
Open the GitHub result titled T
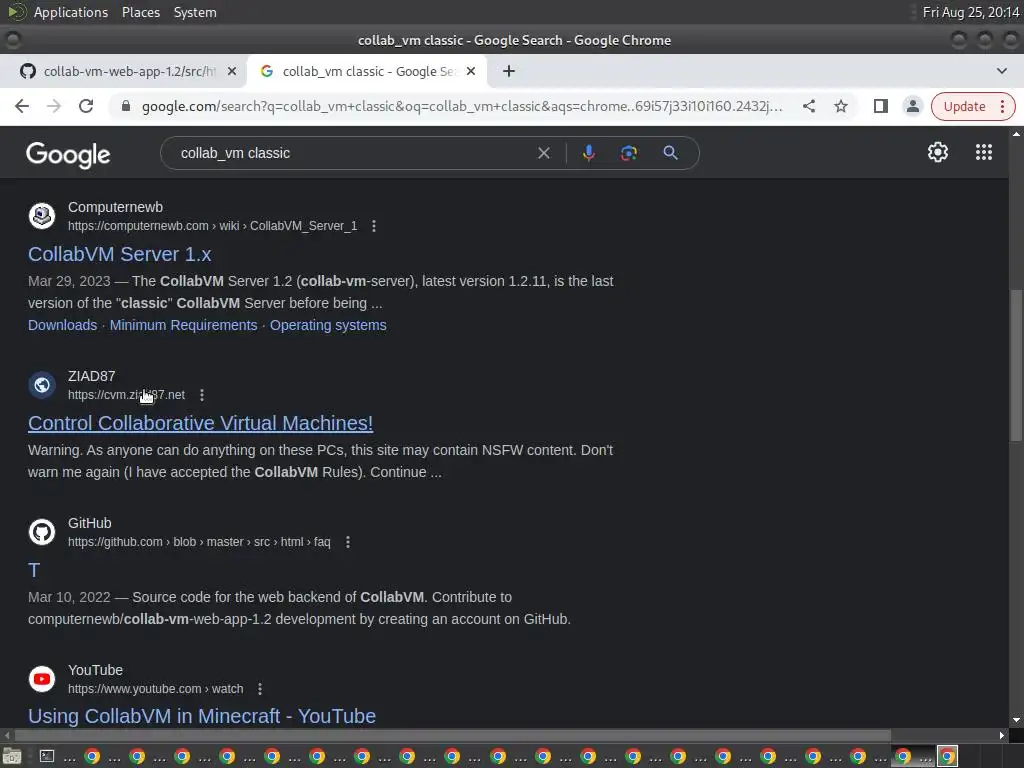tap(34, 570)
